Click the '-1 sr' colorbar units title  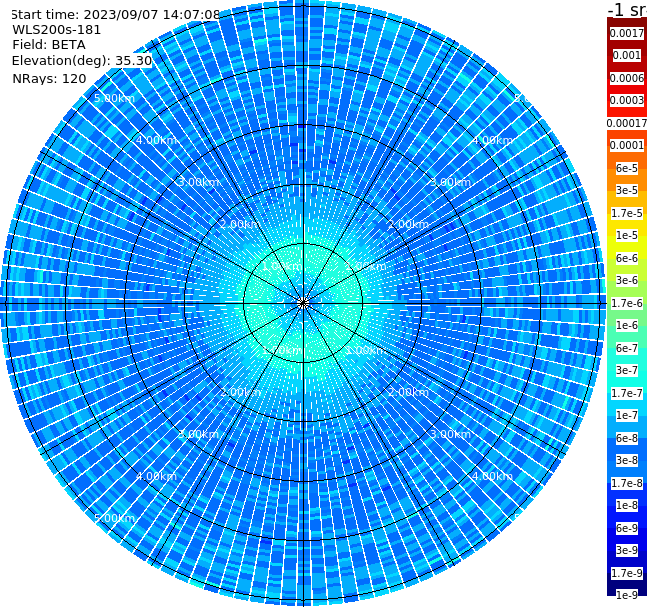coord(627,9)
